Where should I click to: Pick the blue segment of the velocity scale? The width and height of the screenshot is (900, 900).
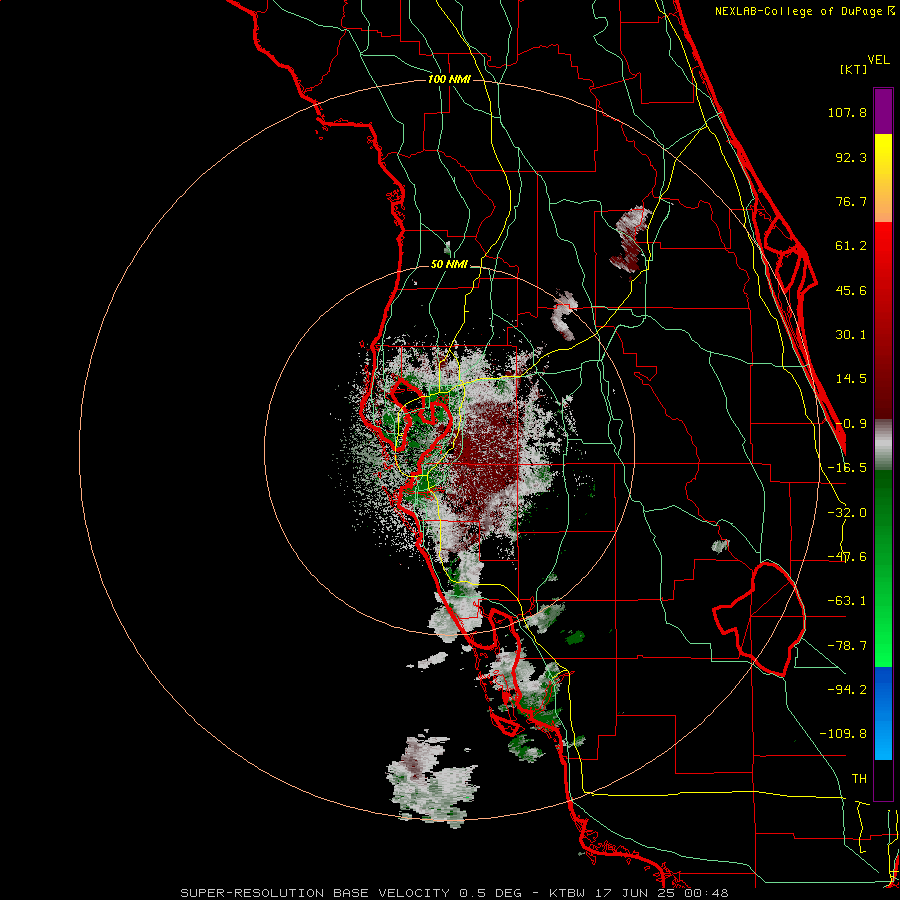click(883, 713)
